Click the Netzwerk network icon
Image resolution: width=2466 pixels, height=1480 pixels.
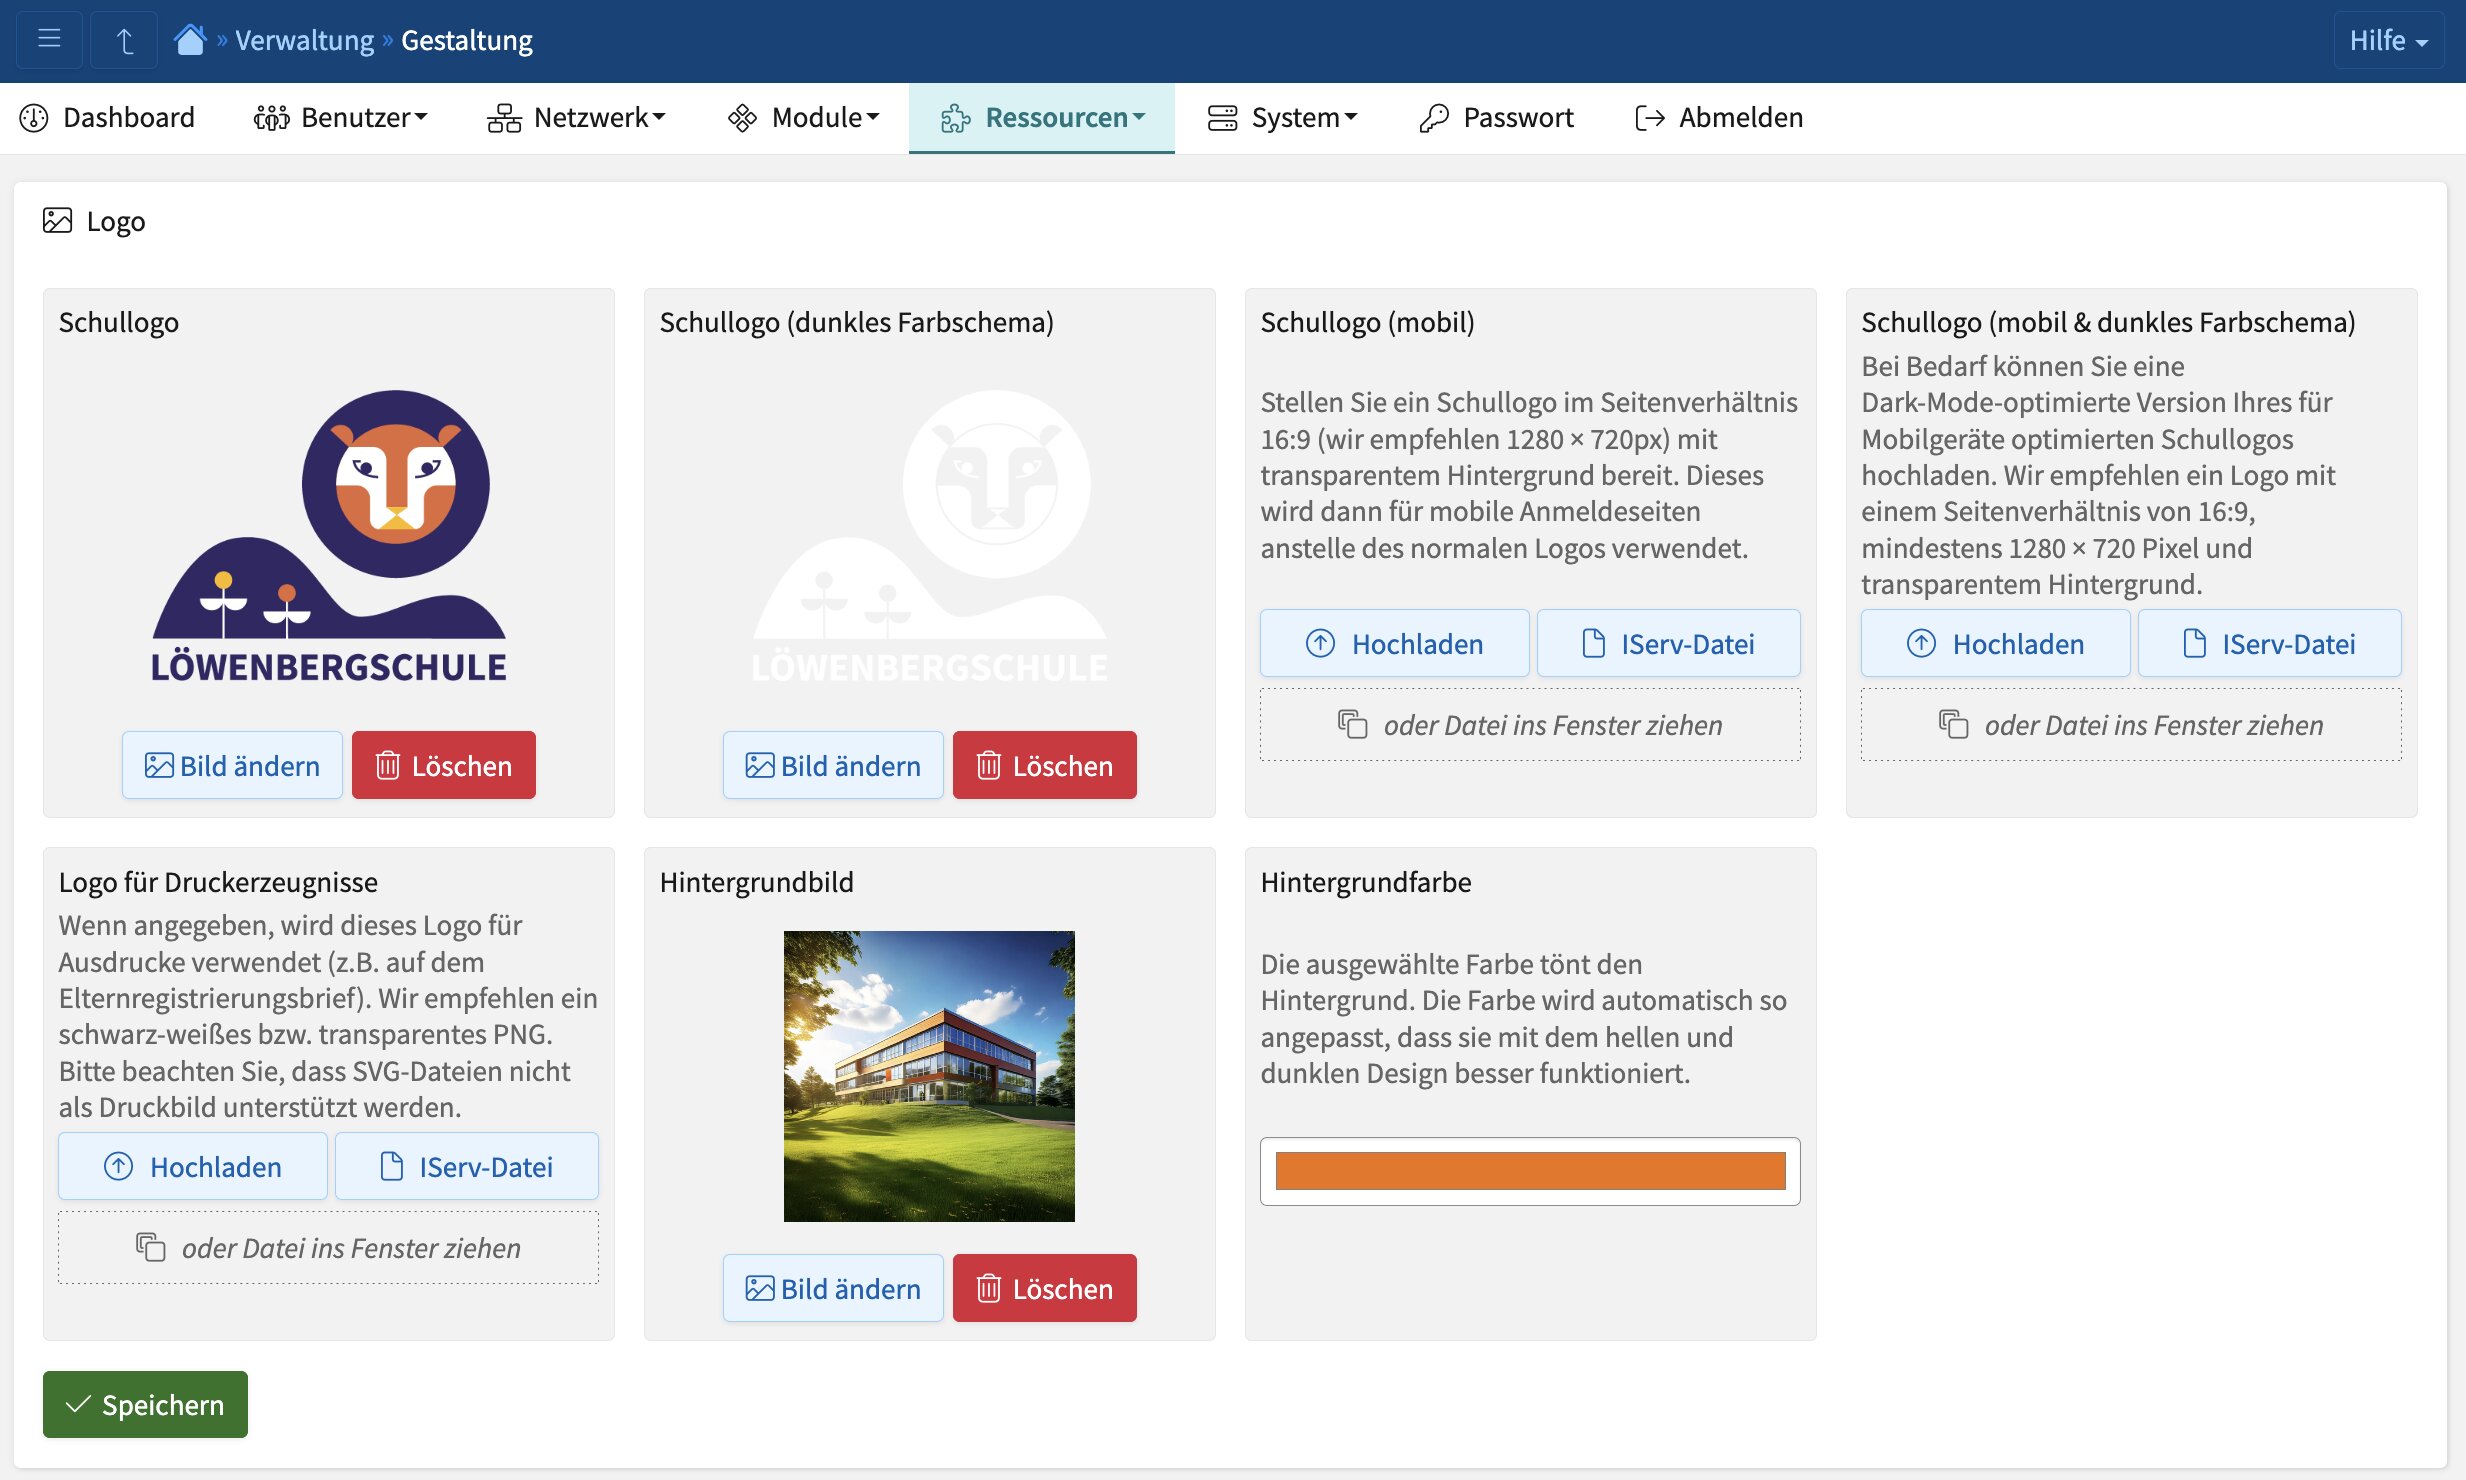504,118
